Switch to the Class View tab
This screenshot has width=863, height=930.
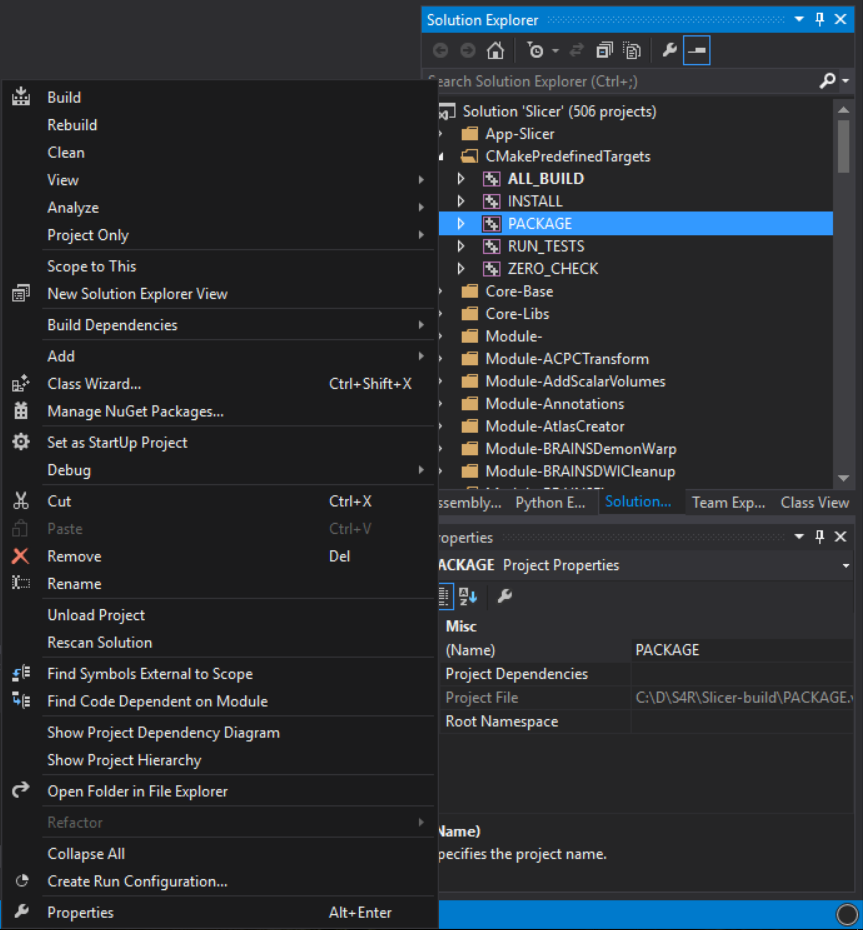(814, 502)
